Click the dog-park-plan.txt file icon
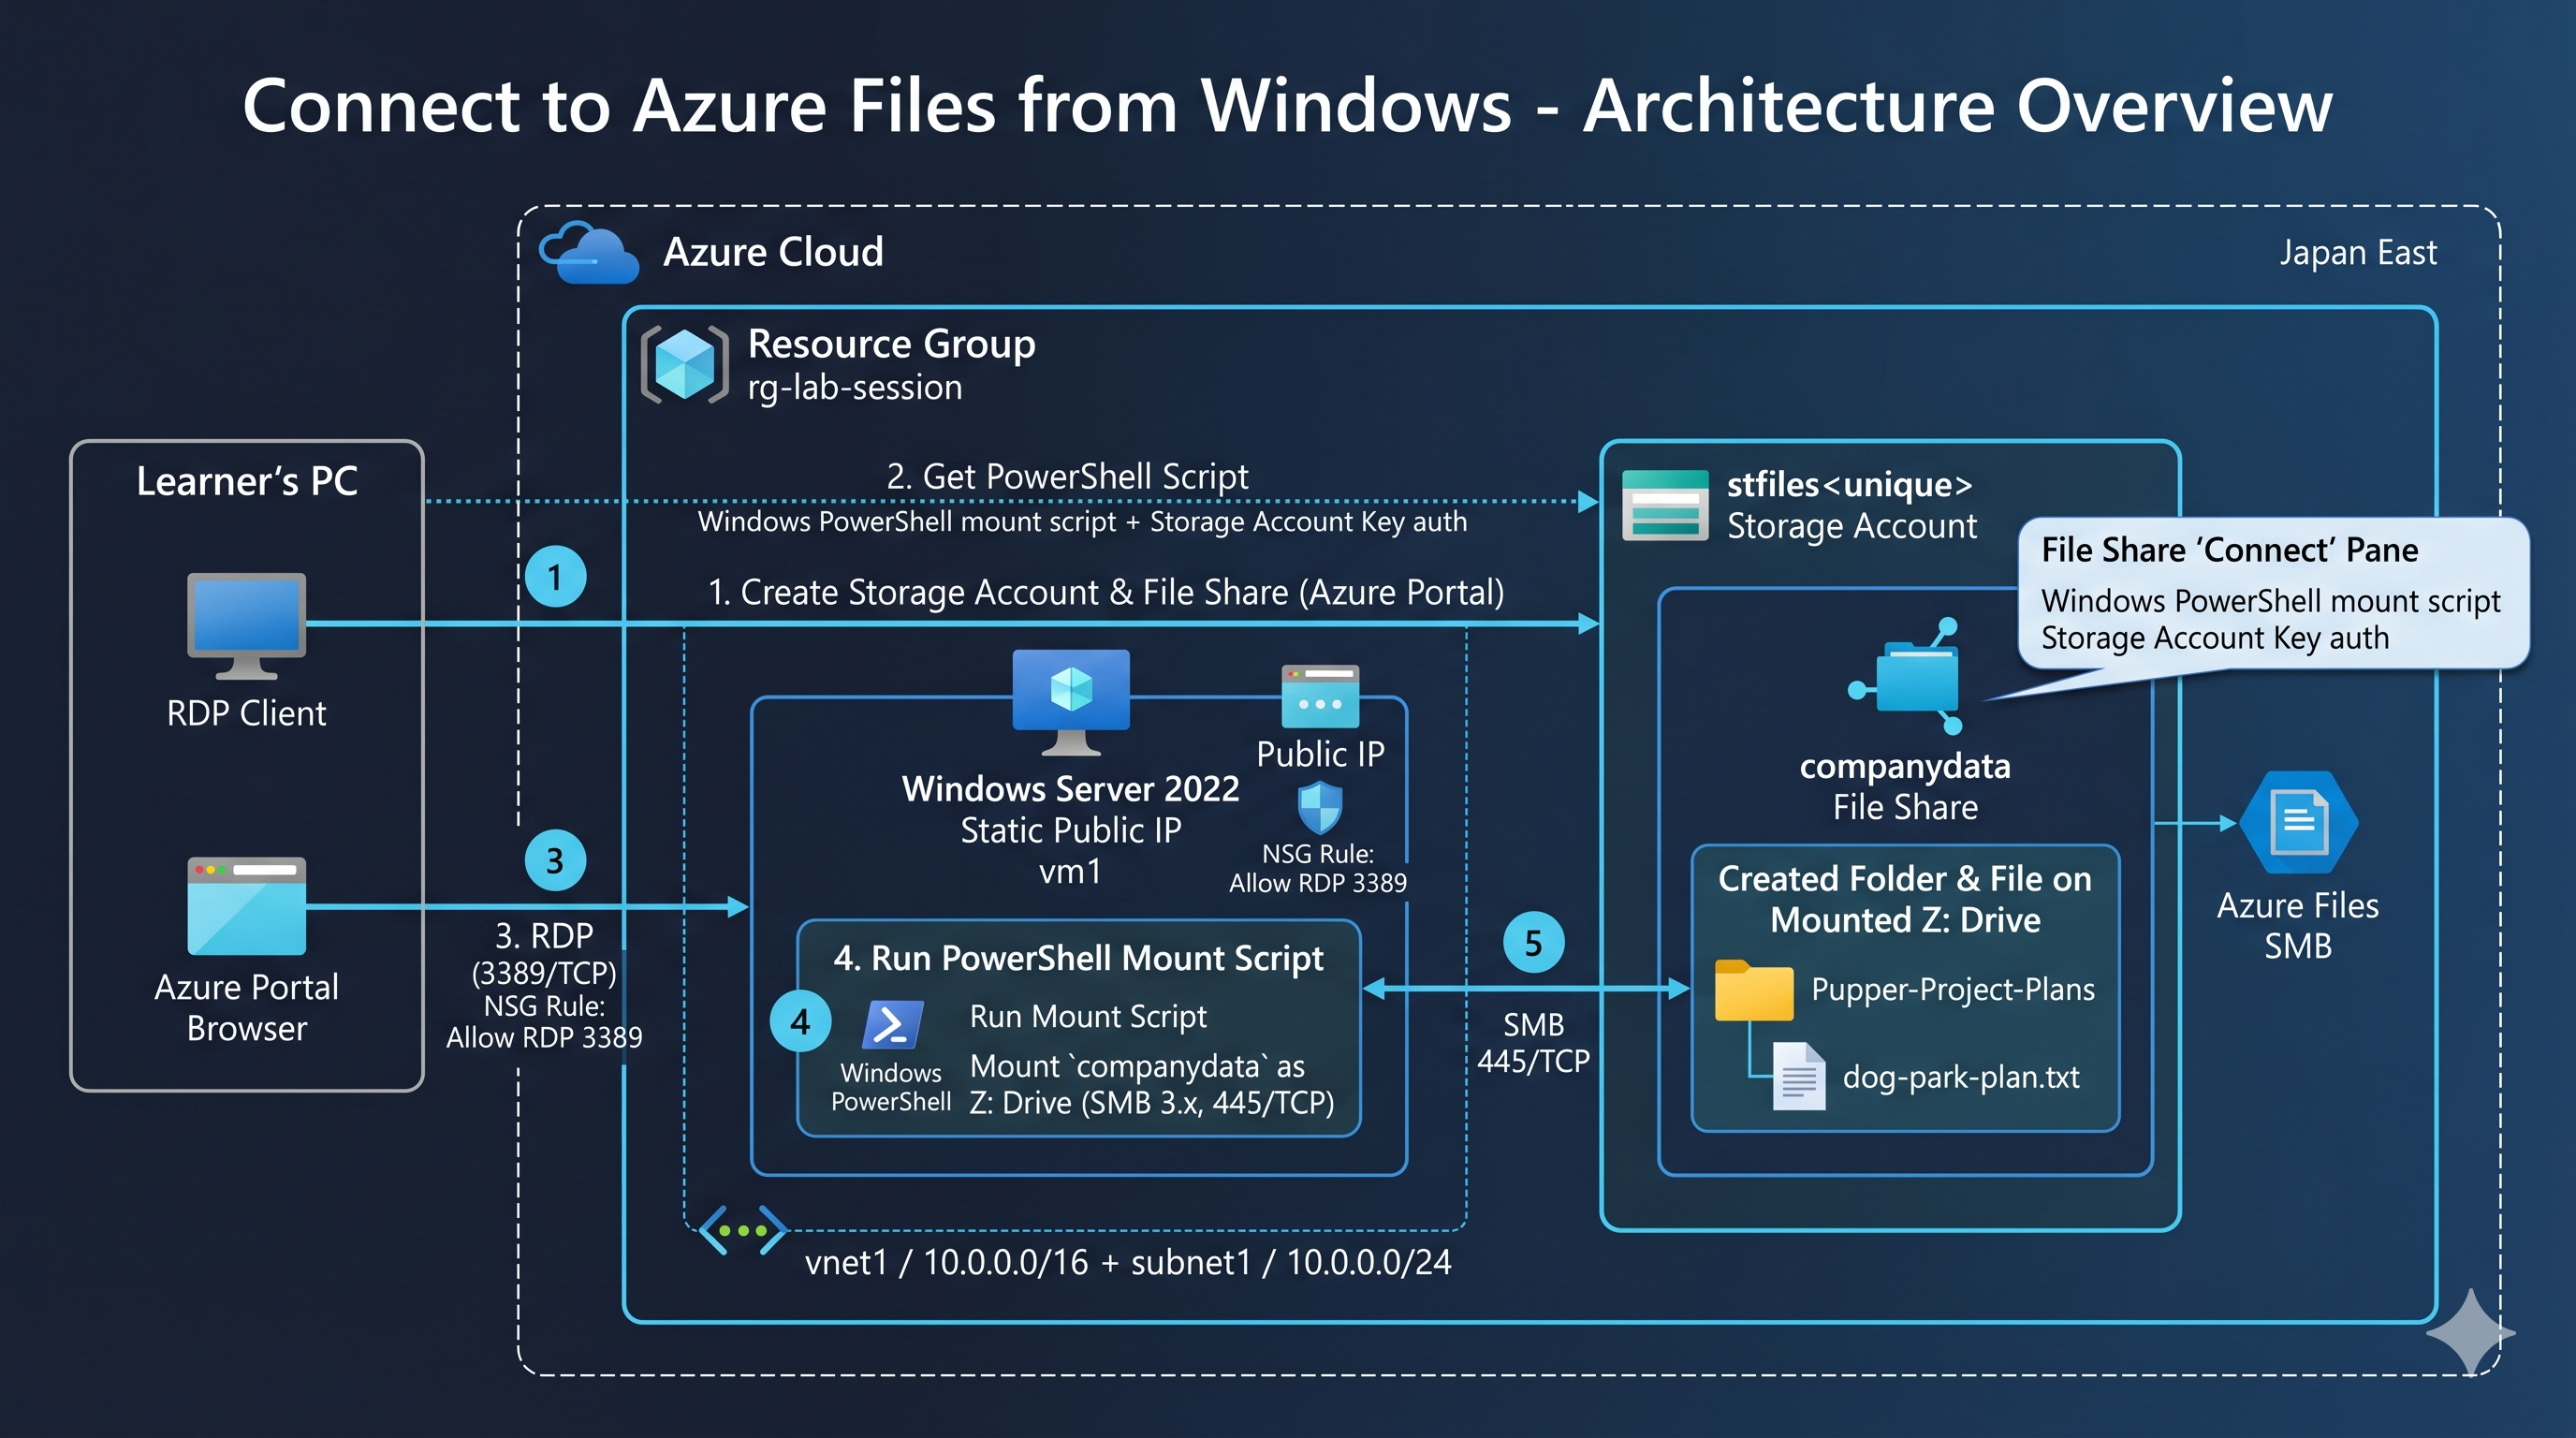The image size is (2576, 1438). tap(1799, 1076)
